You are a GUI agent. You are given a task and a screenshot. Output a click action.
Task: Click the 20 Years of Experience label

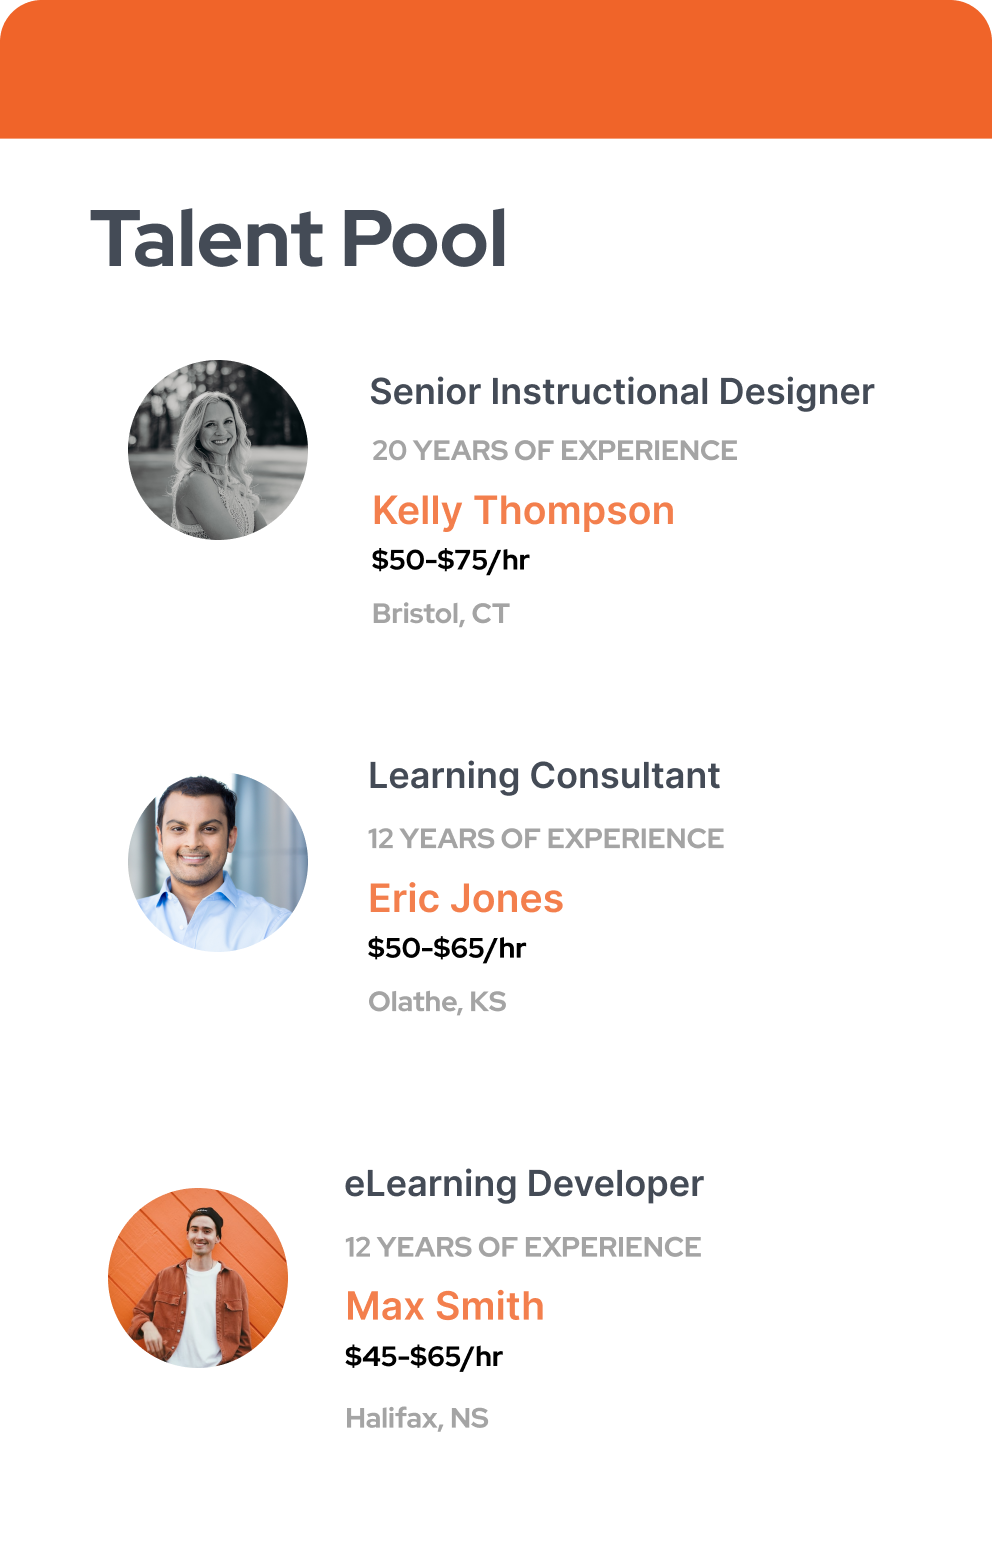[x=554, y=451]
